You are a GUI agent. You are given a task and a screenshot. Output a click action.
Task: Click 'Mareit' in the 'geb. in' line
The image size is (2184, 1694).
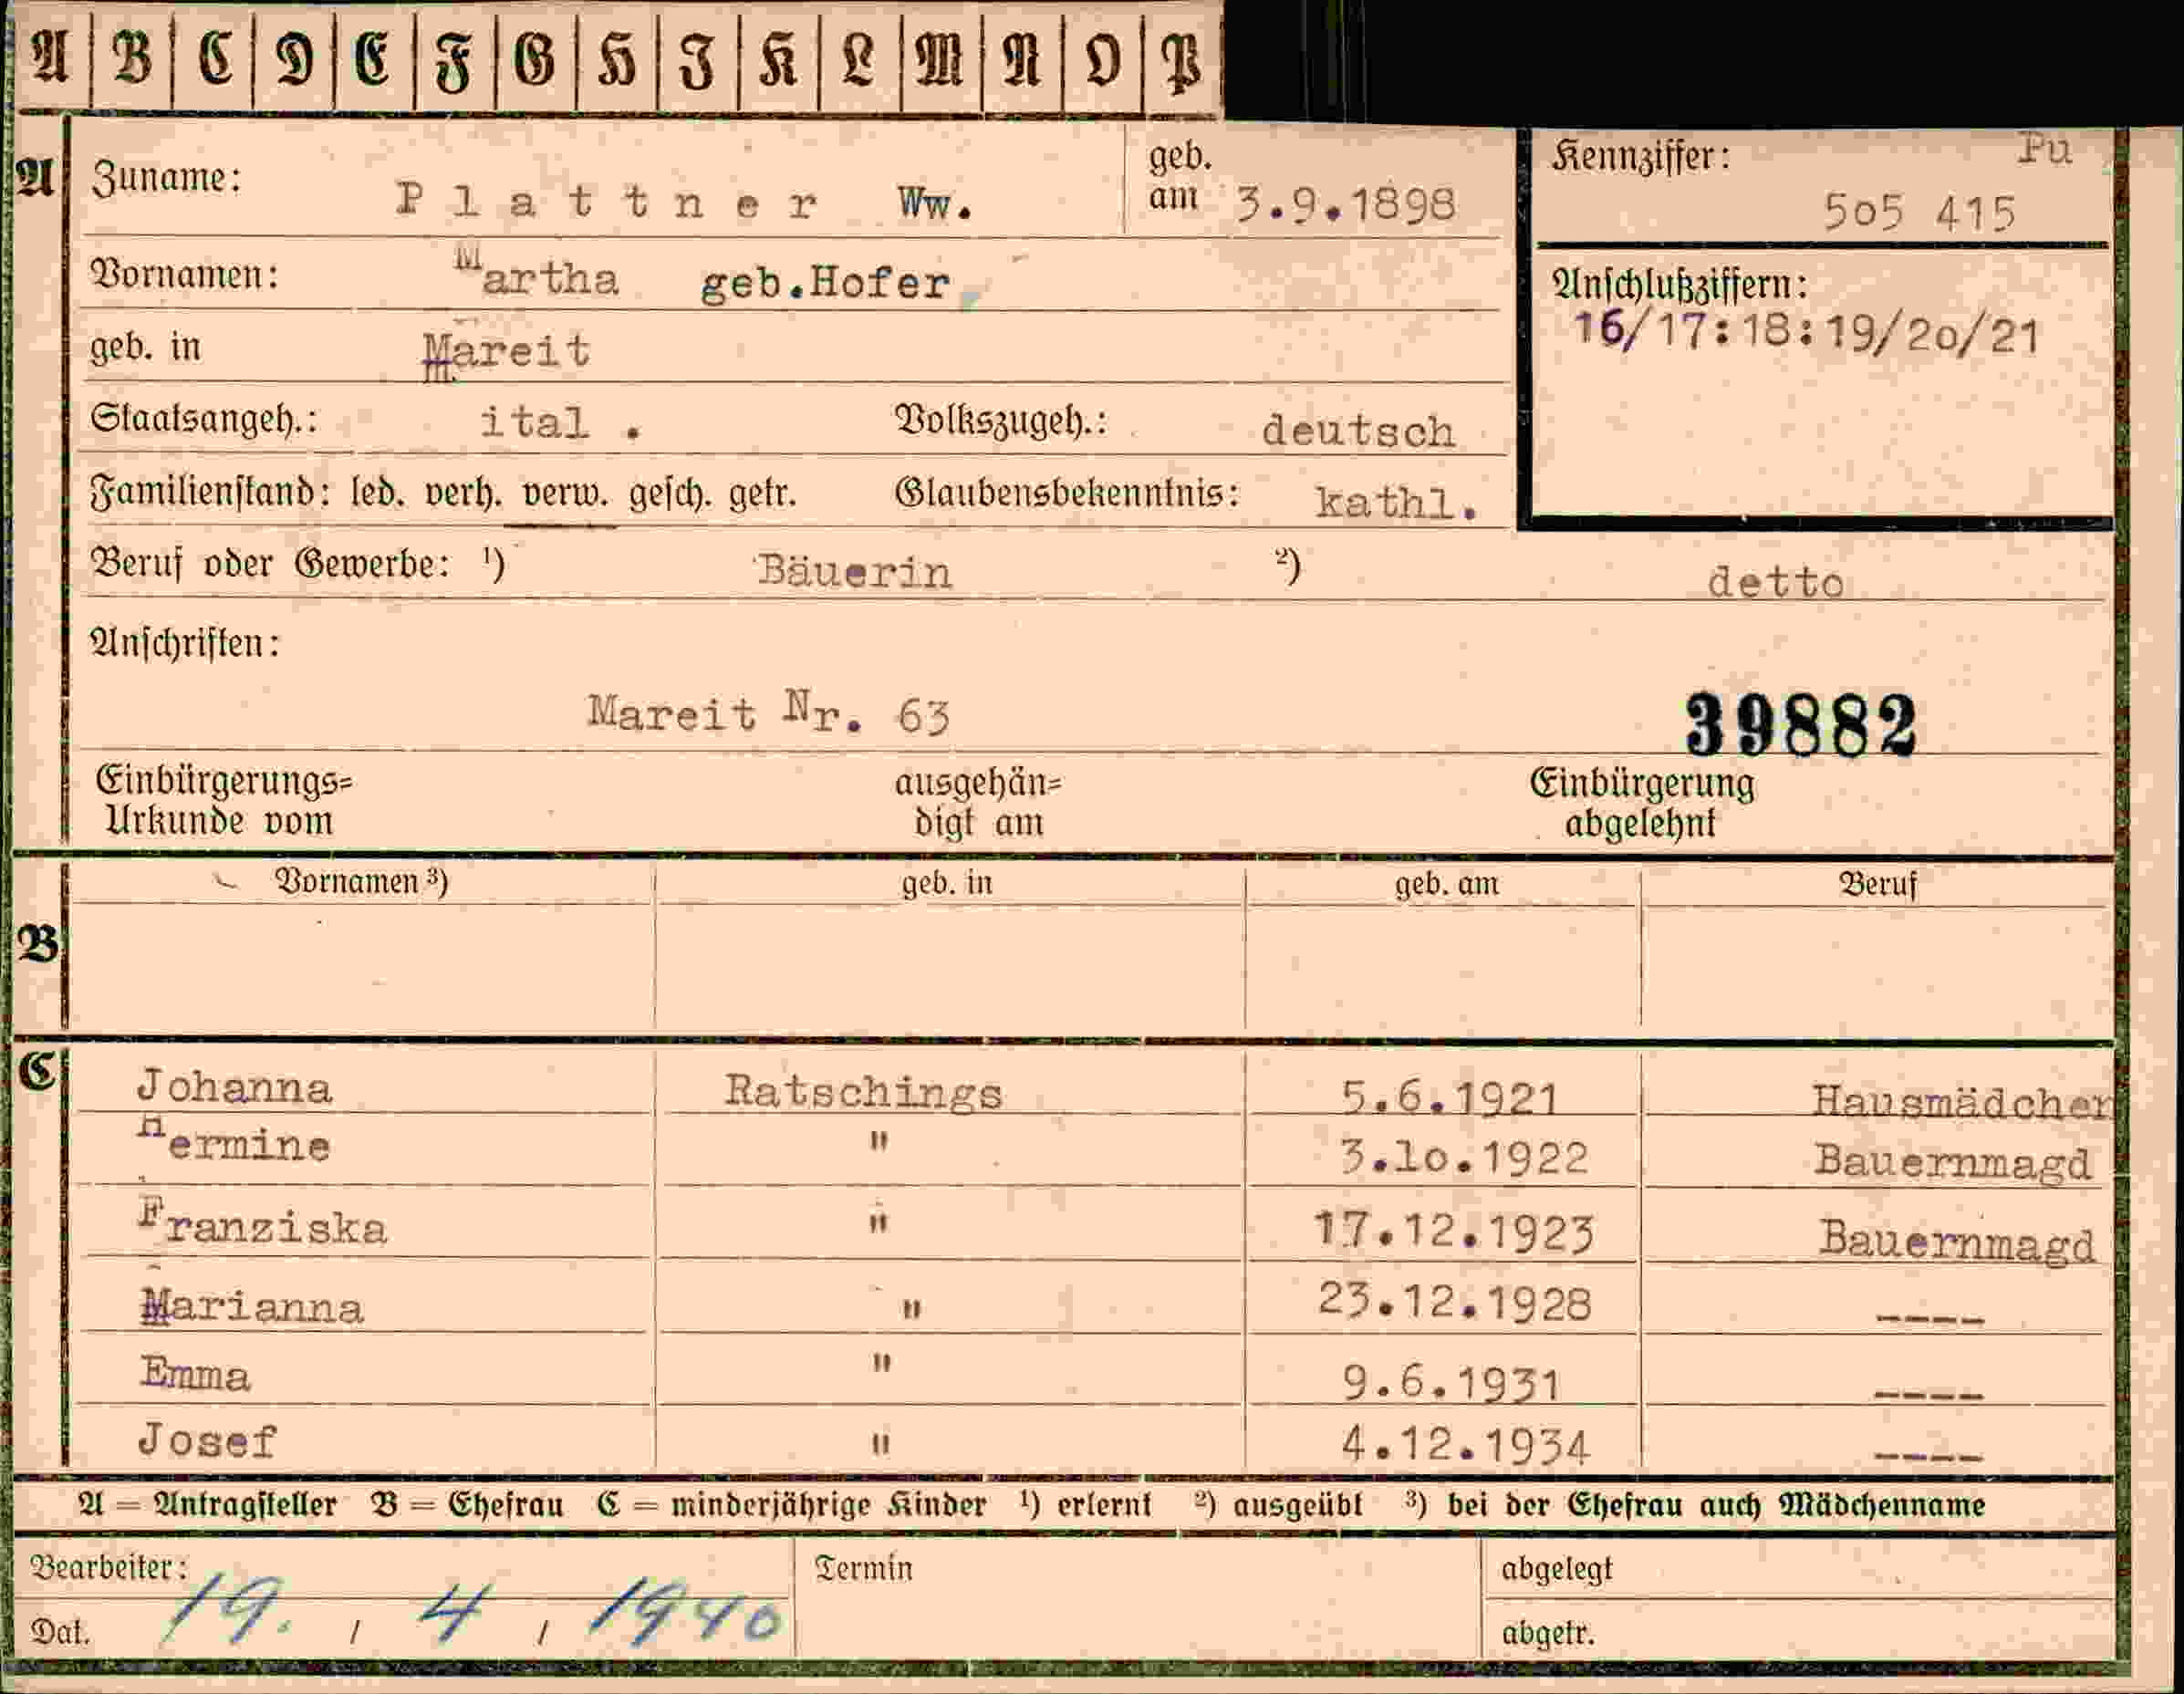tap(508, 353)
